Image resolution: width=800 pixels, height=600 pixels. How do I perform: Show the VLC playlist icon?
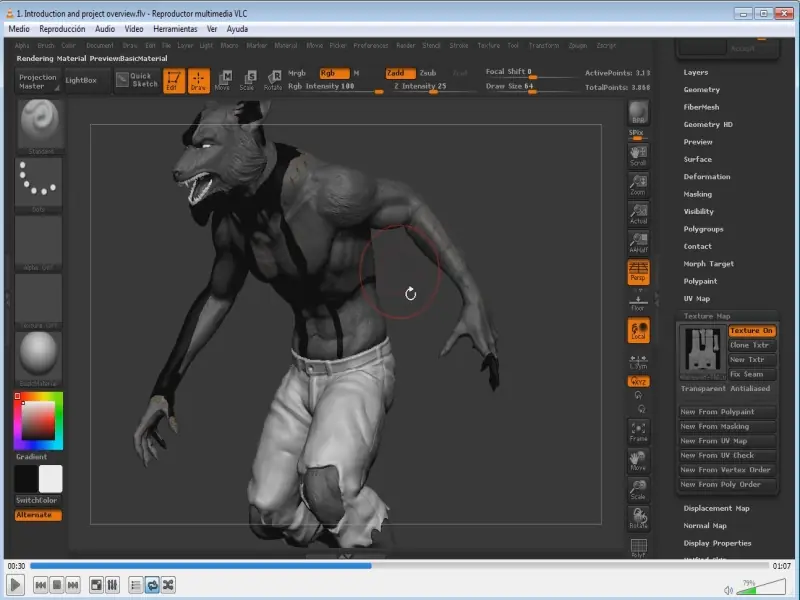135,585
